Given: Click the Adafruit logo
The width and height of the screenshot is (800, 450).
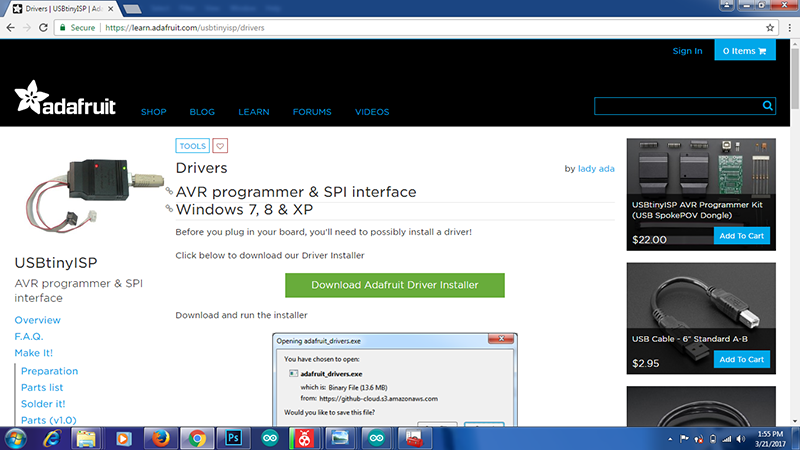Looking at the screenshot, I should click(65, 97).
